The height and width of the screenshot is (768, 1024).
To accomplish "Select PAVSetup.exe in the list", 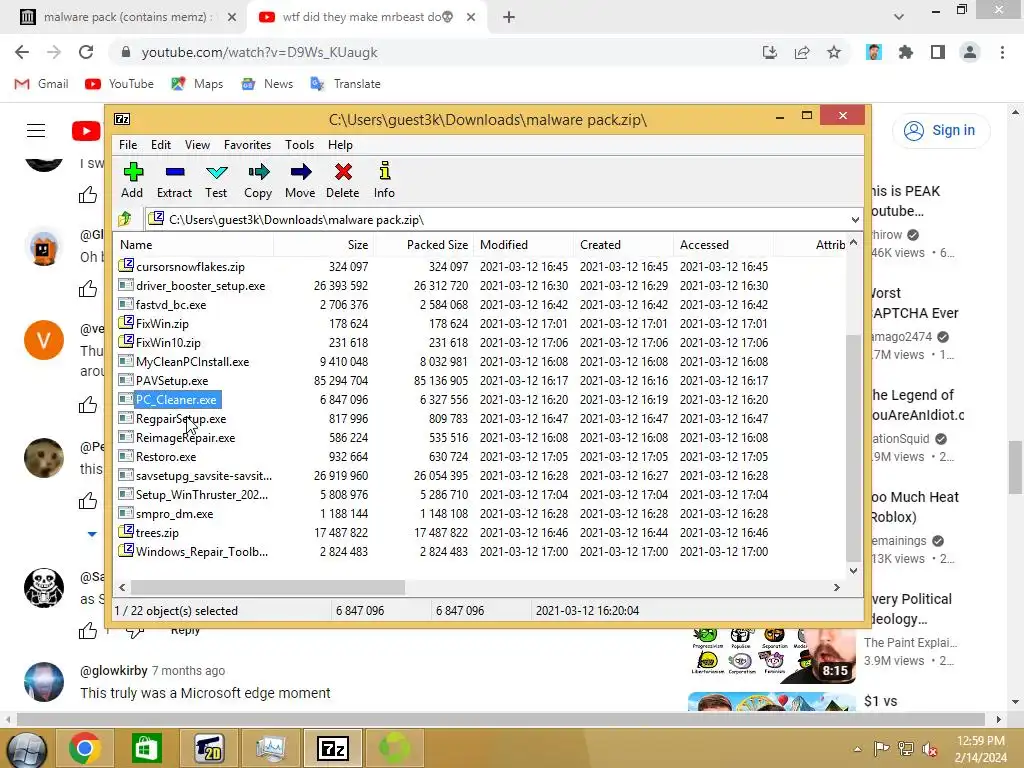I will pos(172,380).
